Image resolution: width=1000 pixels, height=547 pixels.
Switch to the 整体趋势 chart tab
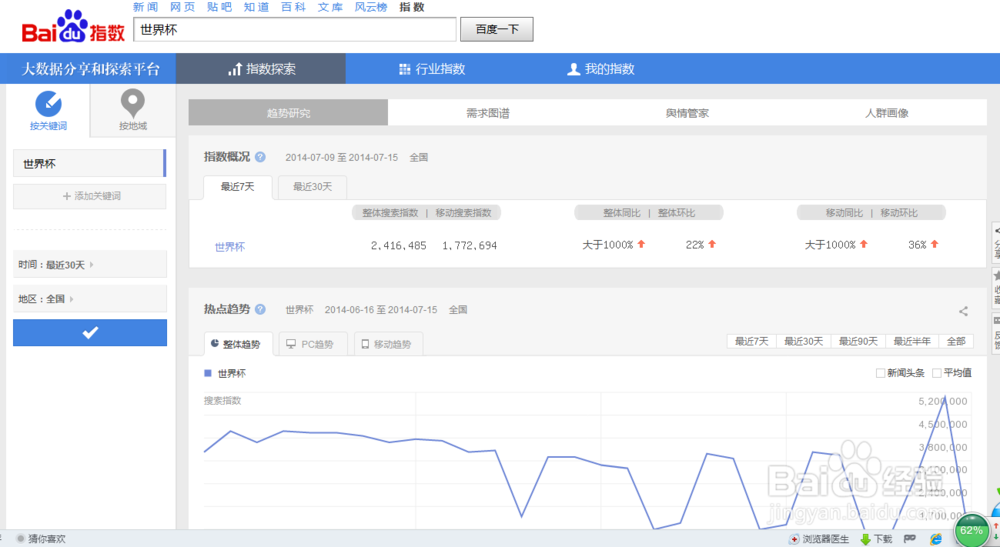(238, 344)
